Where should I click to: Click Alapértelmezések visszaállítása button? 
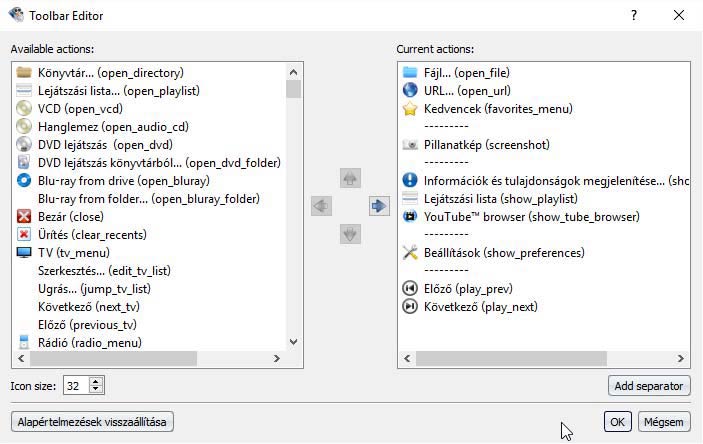(92, 422)
